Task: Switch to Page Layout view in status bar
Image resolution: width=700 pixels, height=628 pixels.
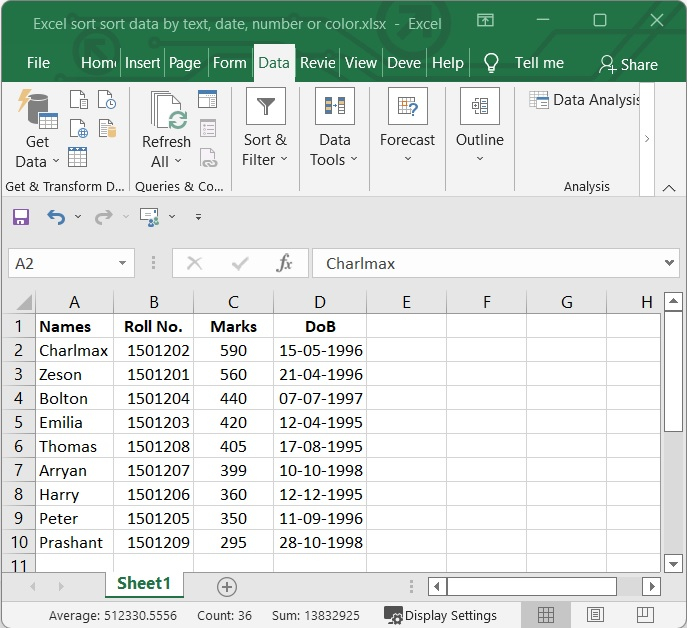Action: pyautogui.click(x=595, y=615)
